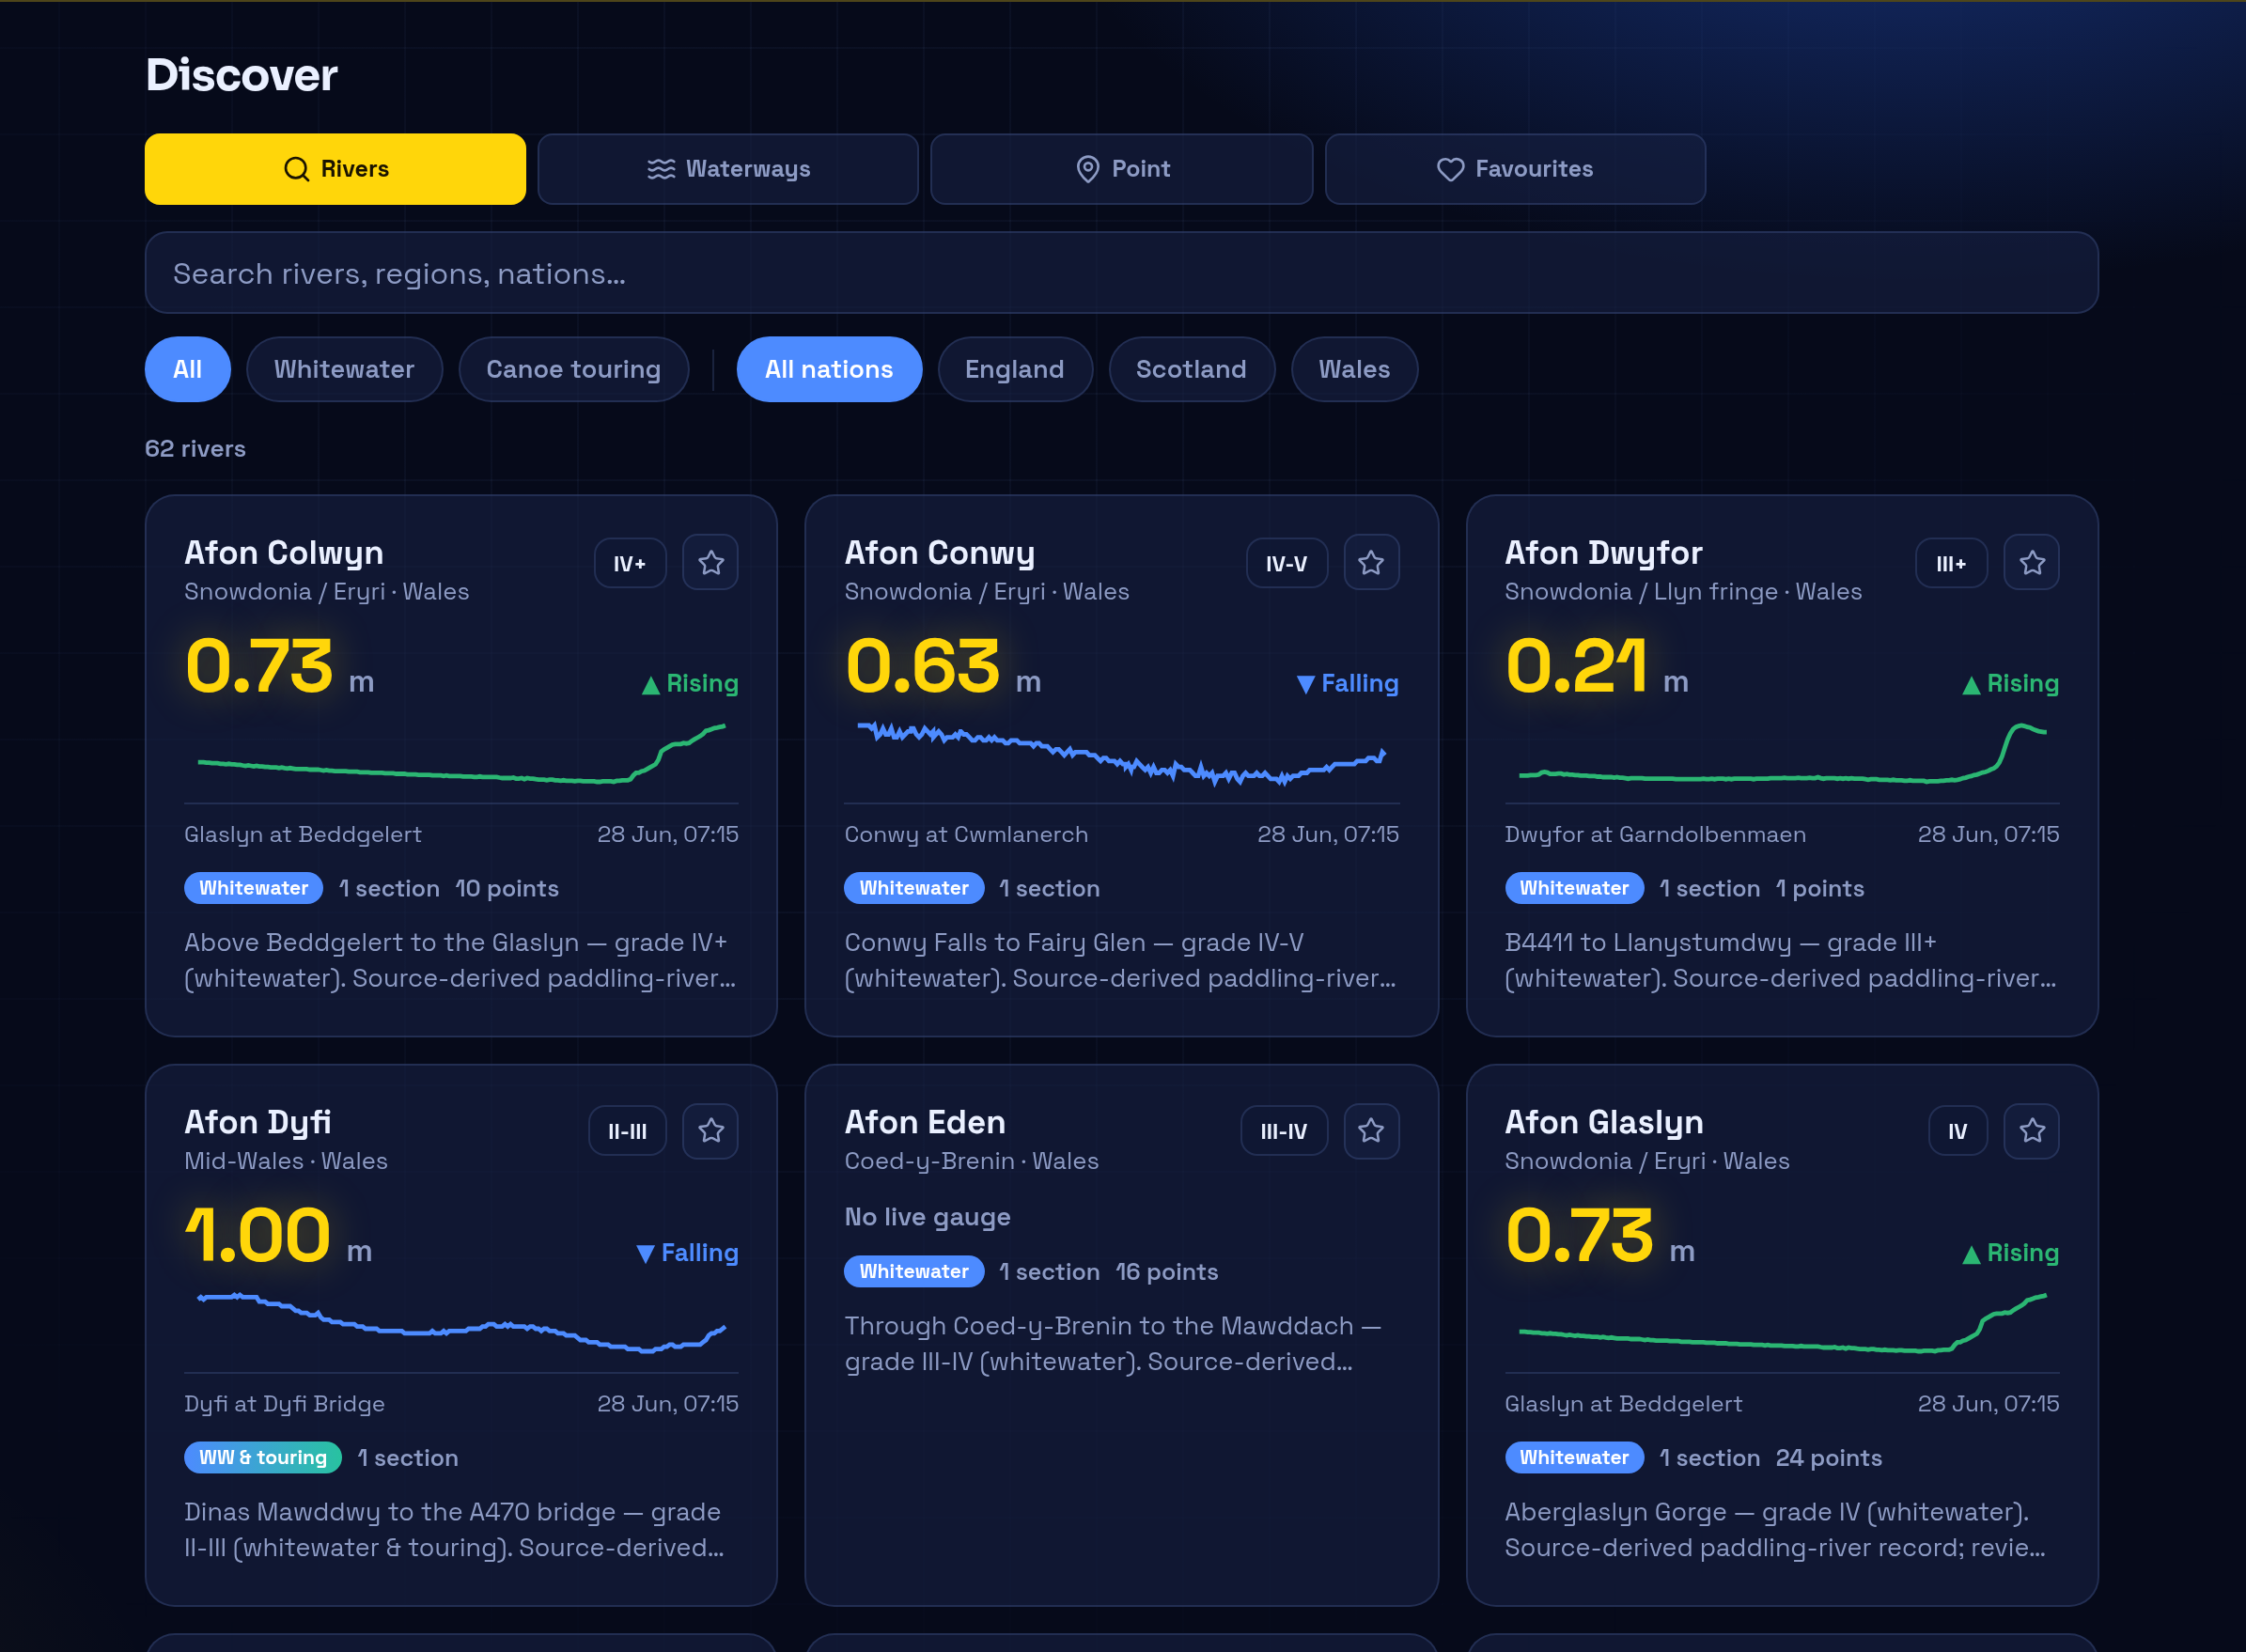Go to the Favourites tab
The image size is (2246, 1652).
click(x=1515, y=169)
